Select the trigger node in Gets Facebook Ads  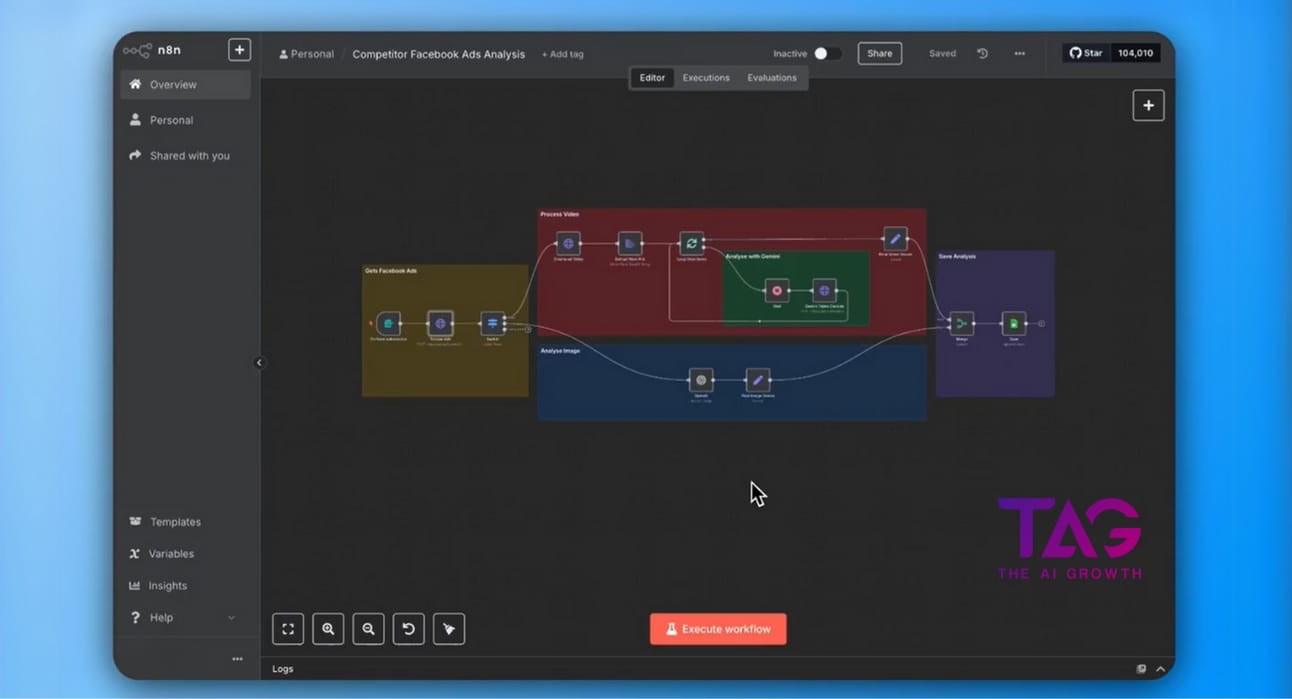(x=388, y=324)
